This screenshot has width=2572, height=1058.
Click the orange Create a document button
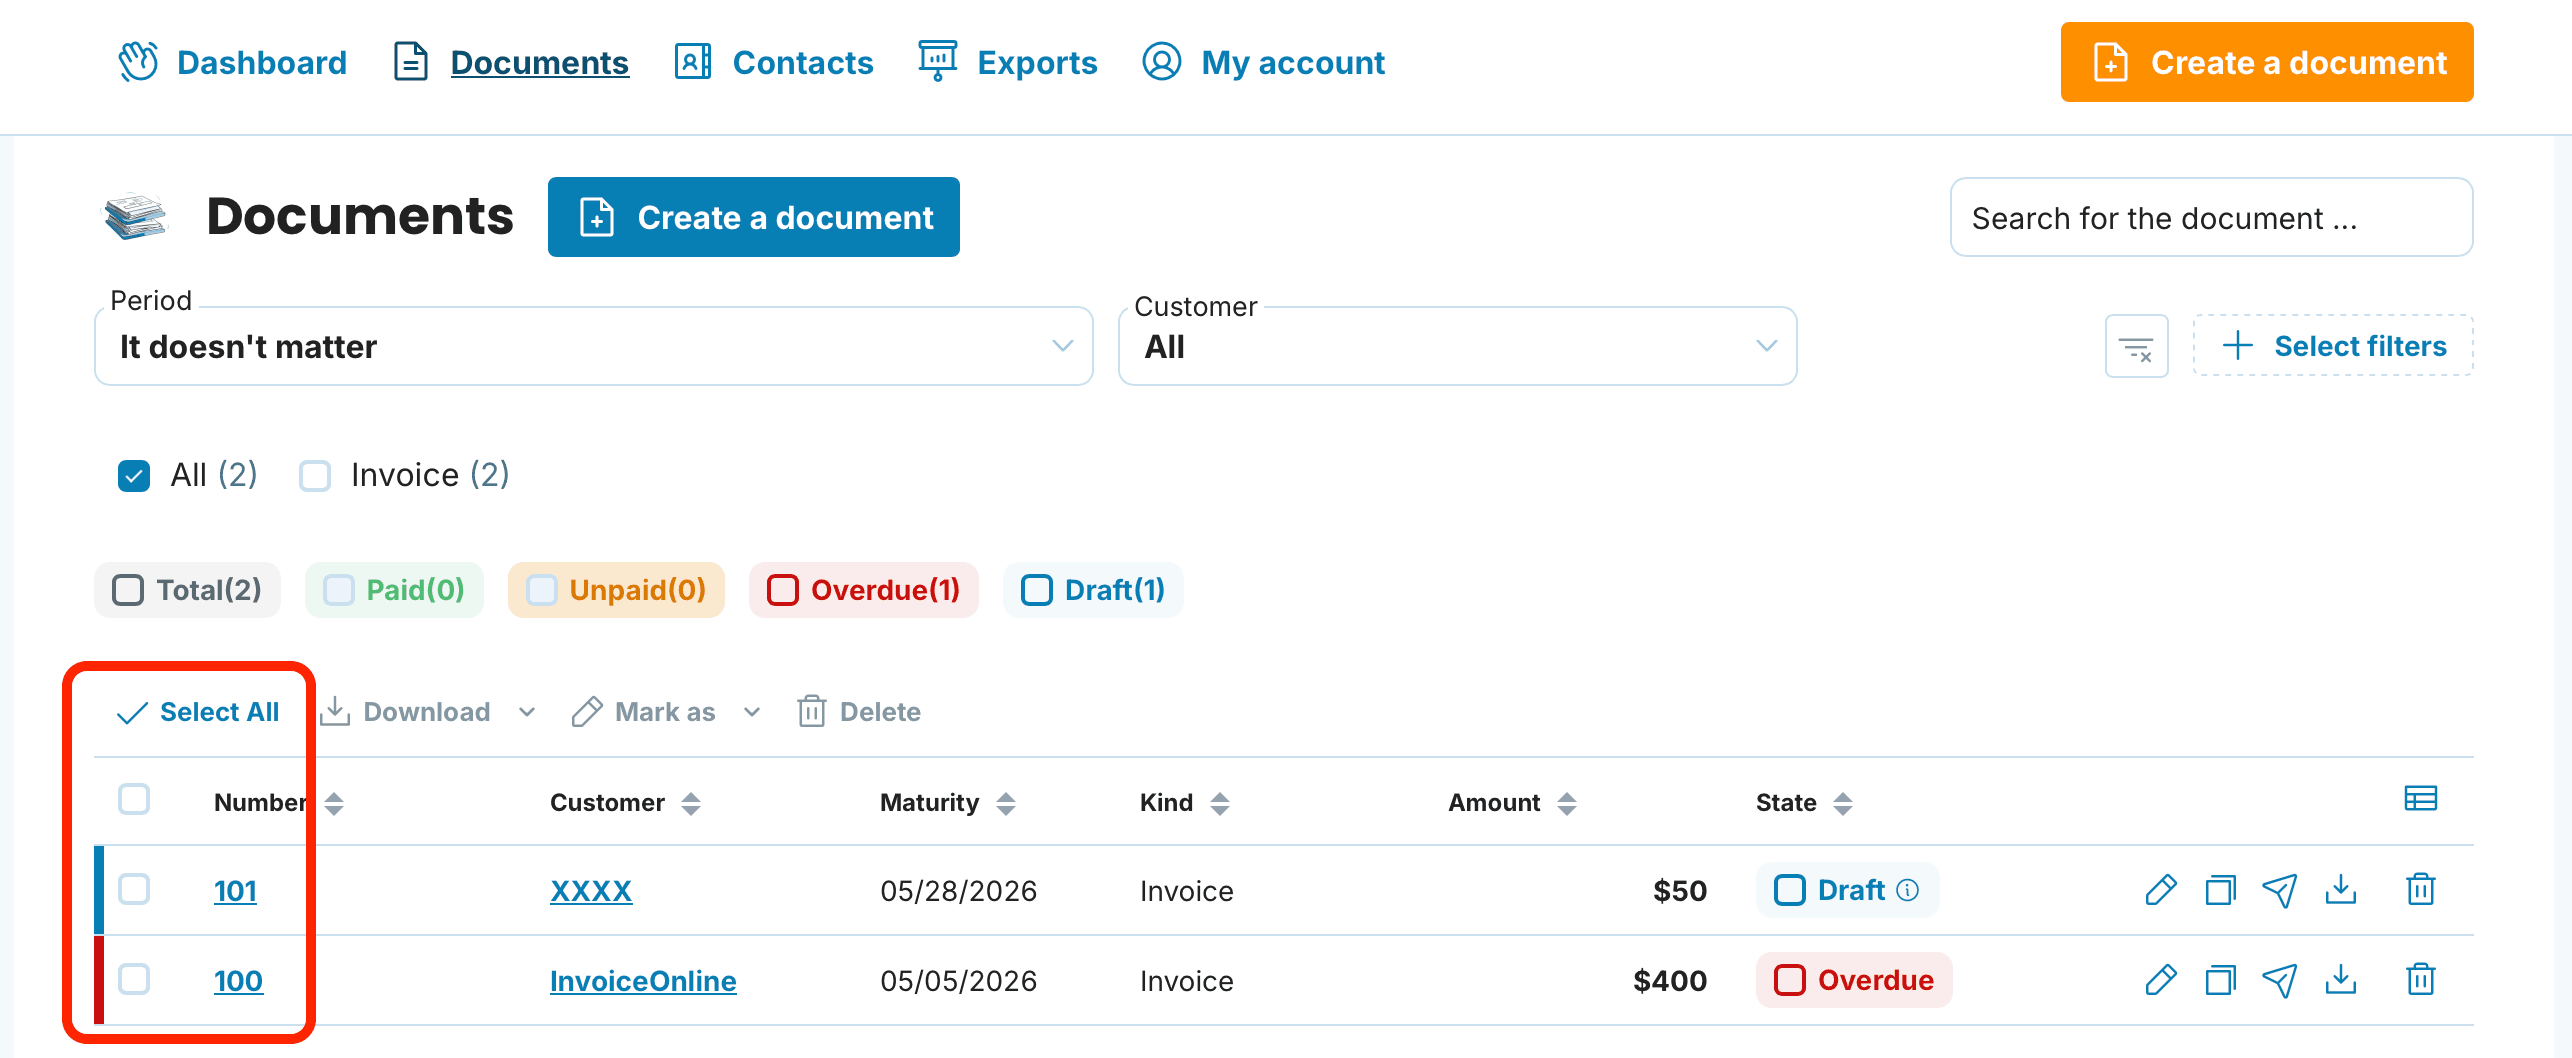[2267, 62]
